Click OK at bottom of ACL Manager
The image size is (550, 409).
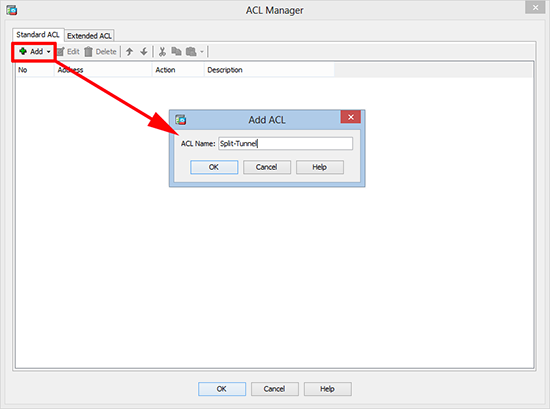222,389
